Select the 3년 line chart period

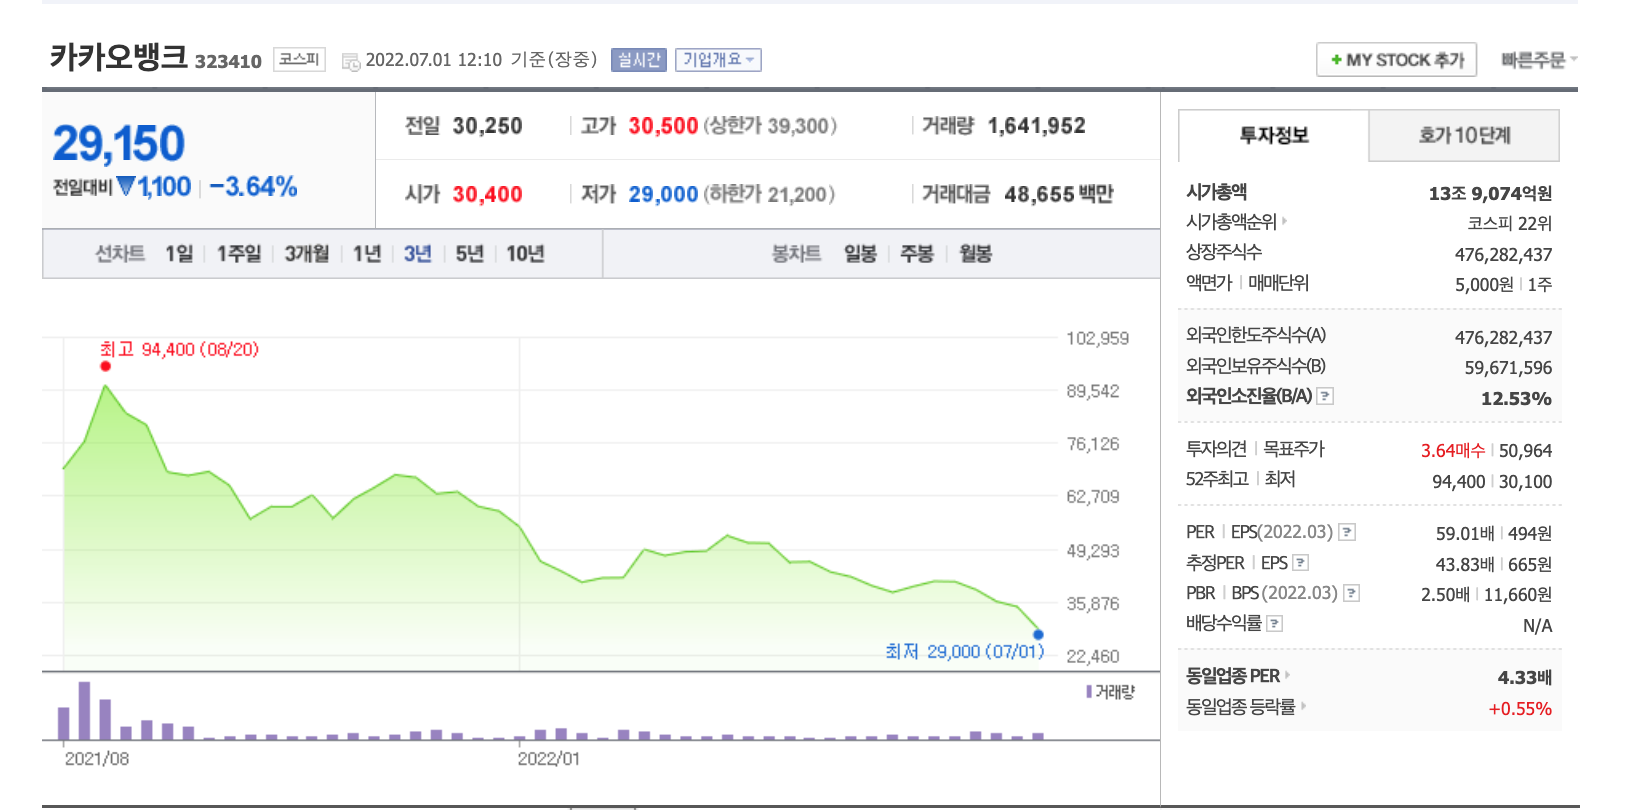[418, 254]
